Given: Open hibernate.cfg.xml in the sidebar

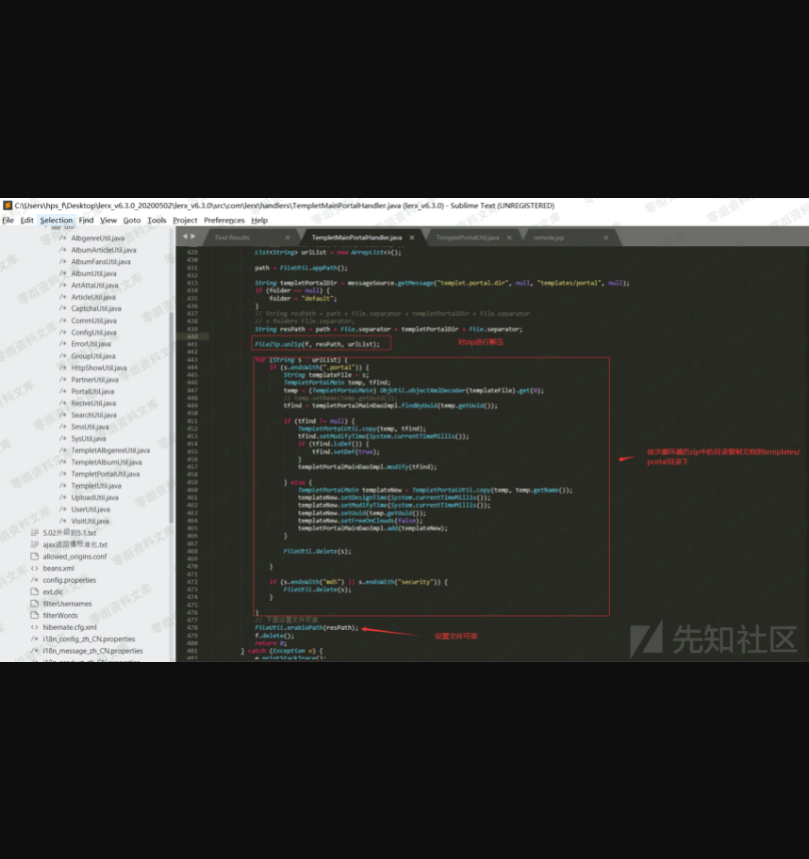Looking at the screenshot, I should click(70, 627).
